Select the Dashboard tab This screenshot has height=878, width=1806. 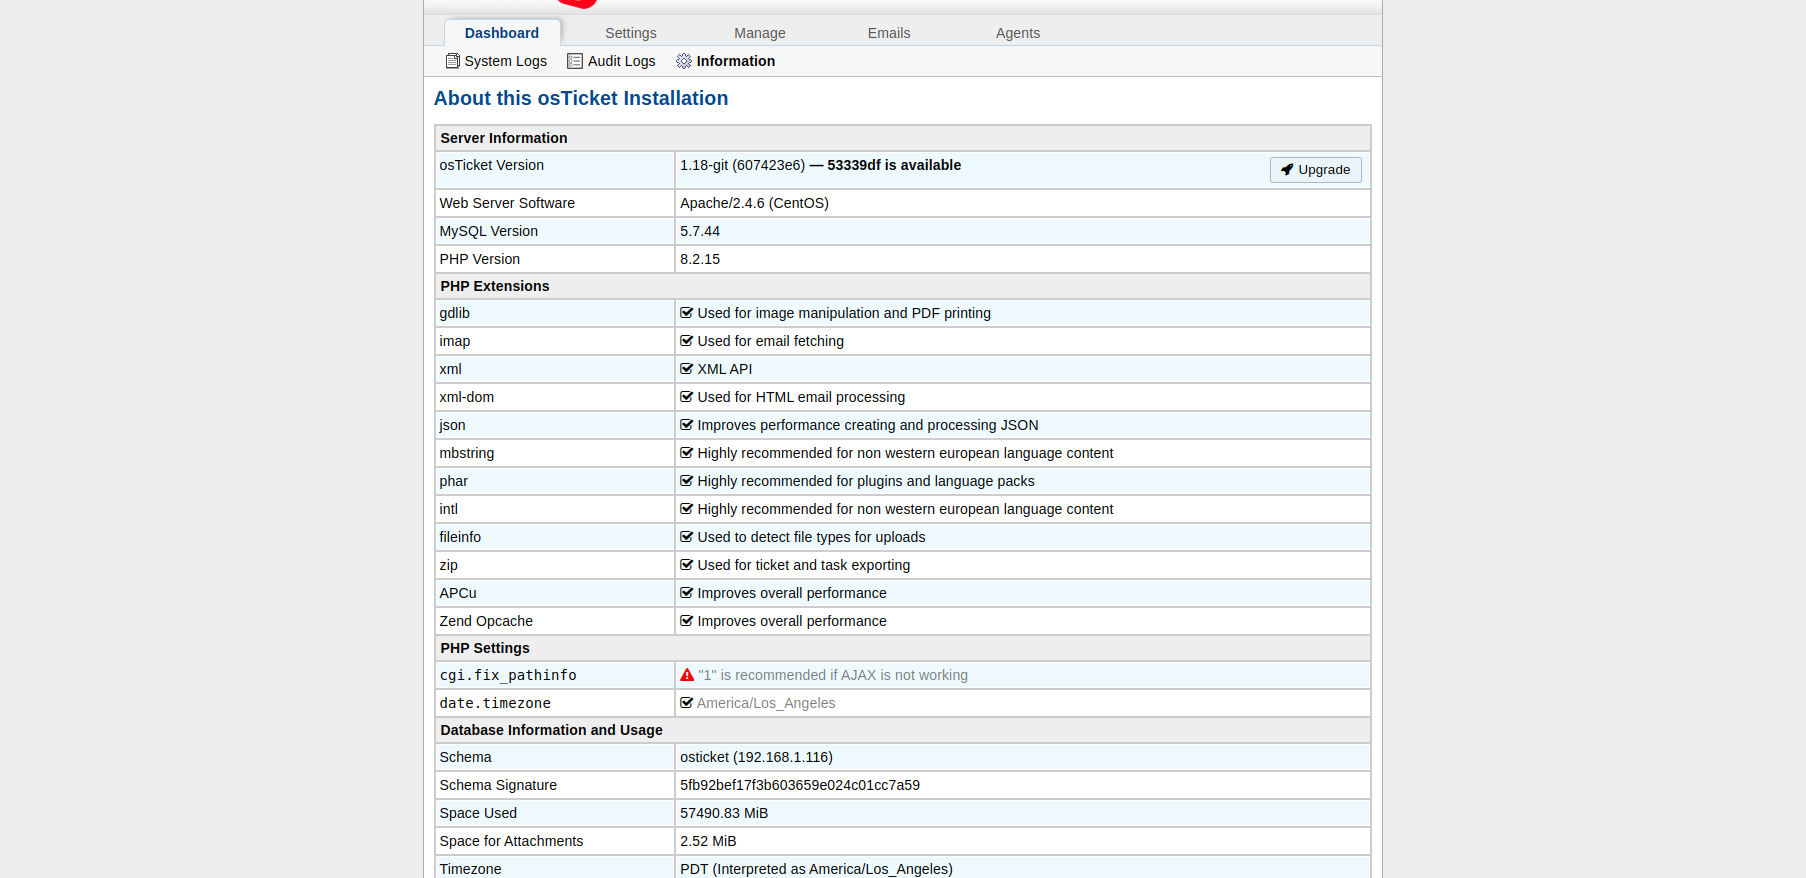pyautogui.click(x=501, y=33)
